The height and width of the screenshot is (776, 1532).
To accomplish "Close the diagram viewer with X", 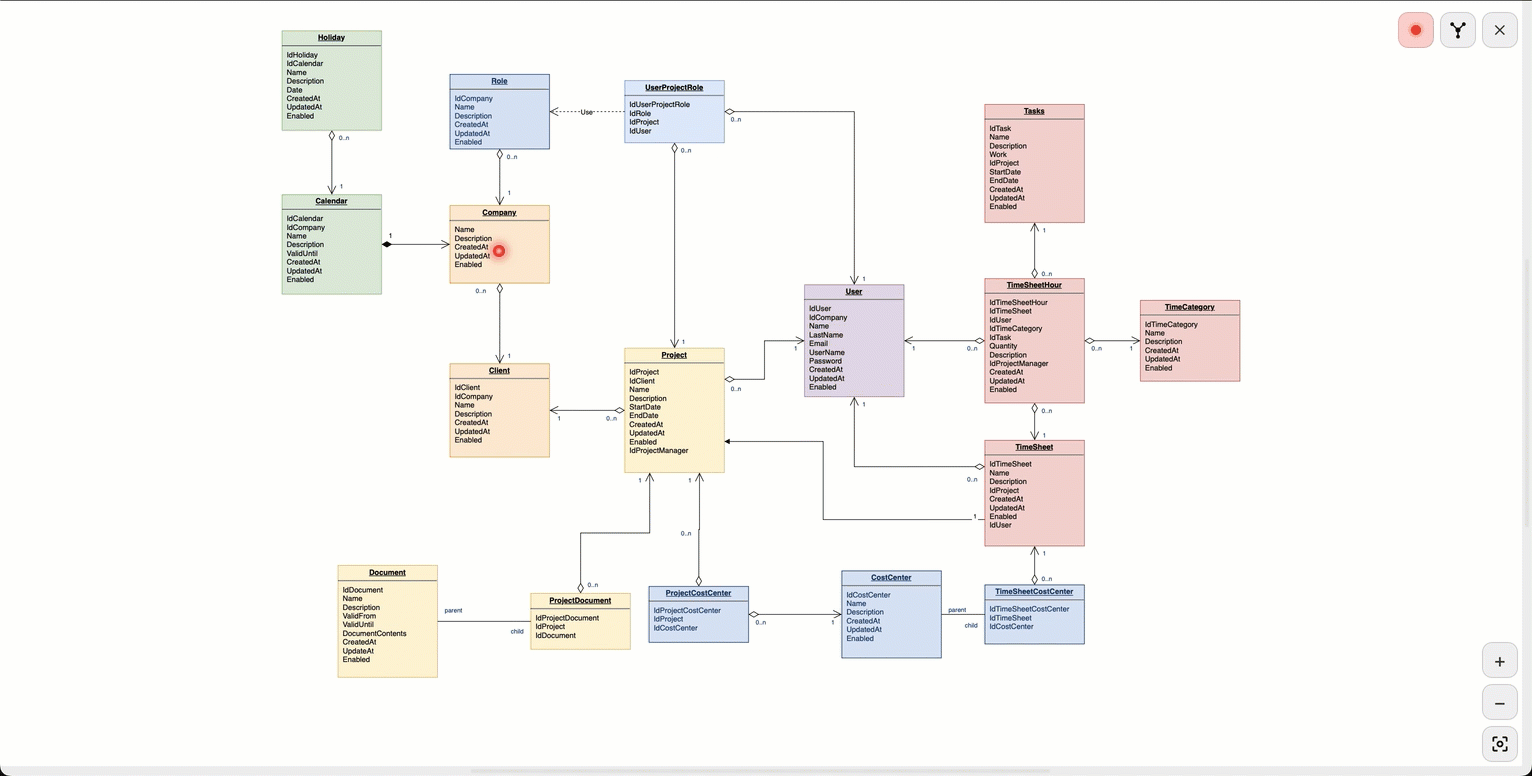I will 1499,30.
